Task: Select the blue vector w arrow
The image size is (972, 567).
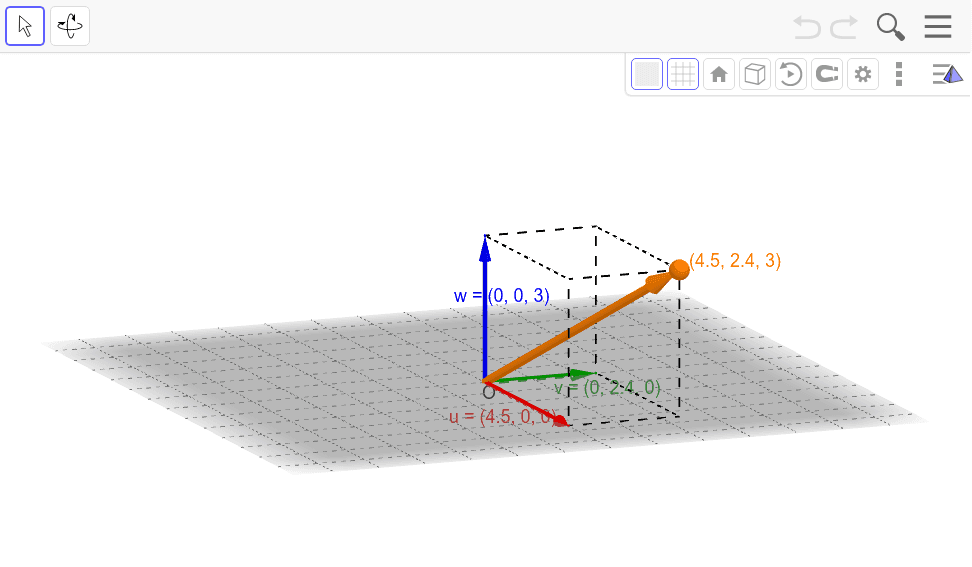Action: pyautogui.click(x=485, y=307)
